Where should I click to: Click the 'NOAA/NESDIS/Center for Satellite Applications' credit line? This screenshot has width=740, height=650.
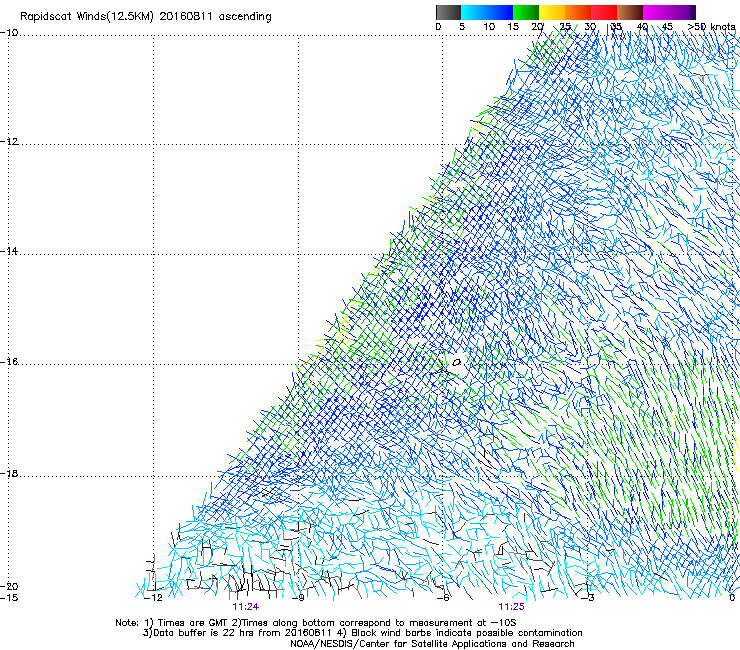click(x=432, y=644)
